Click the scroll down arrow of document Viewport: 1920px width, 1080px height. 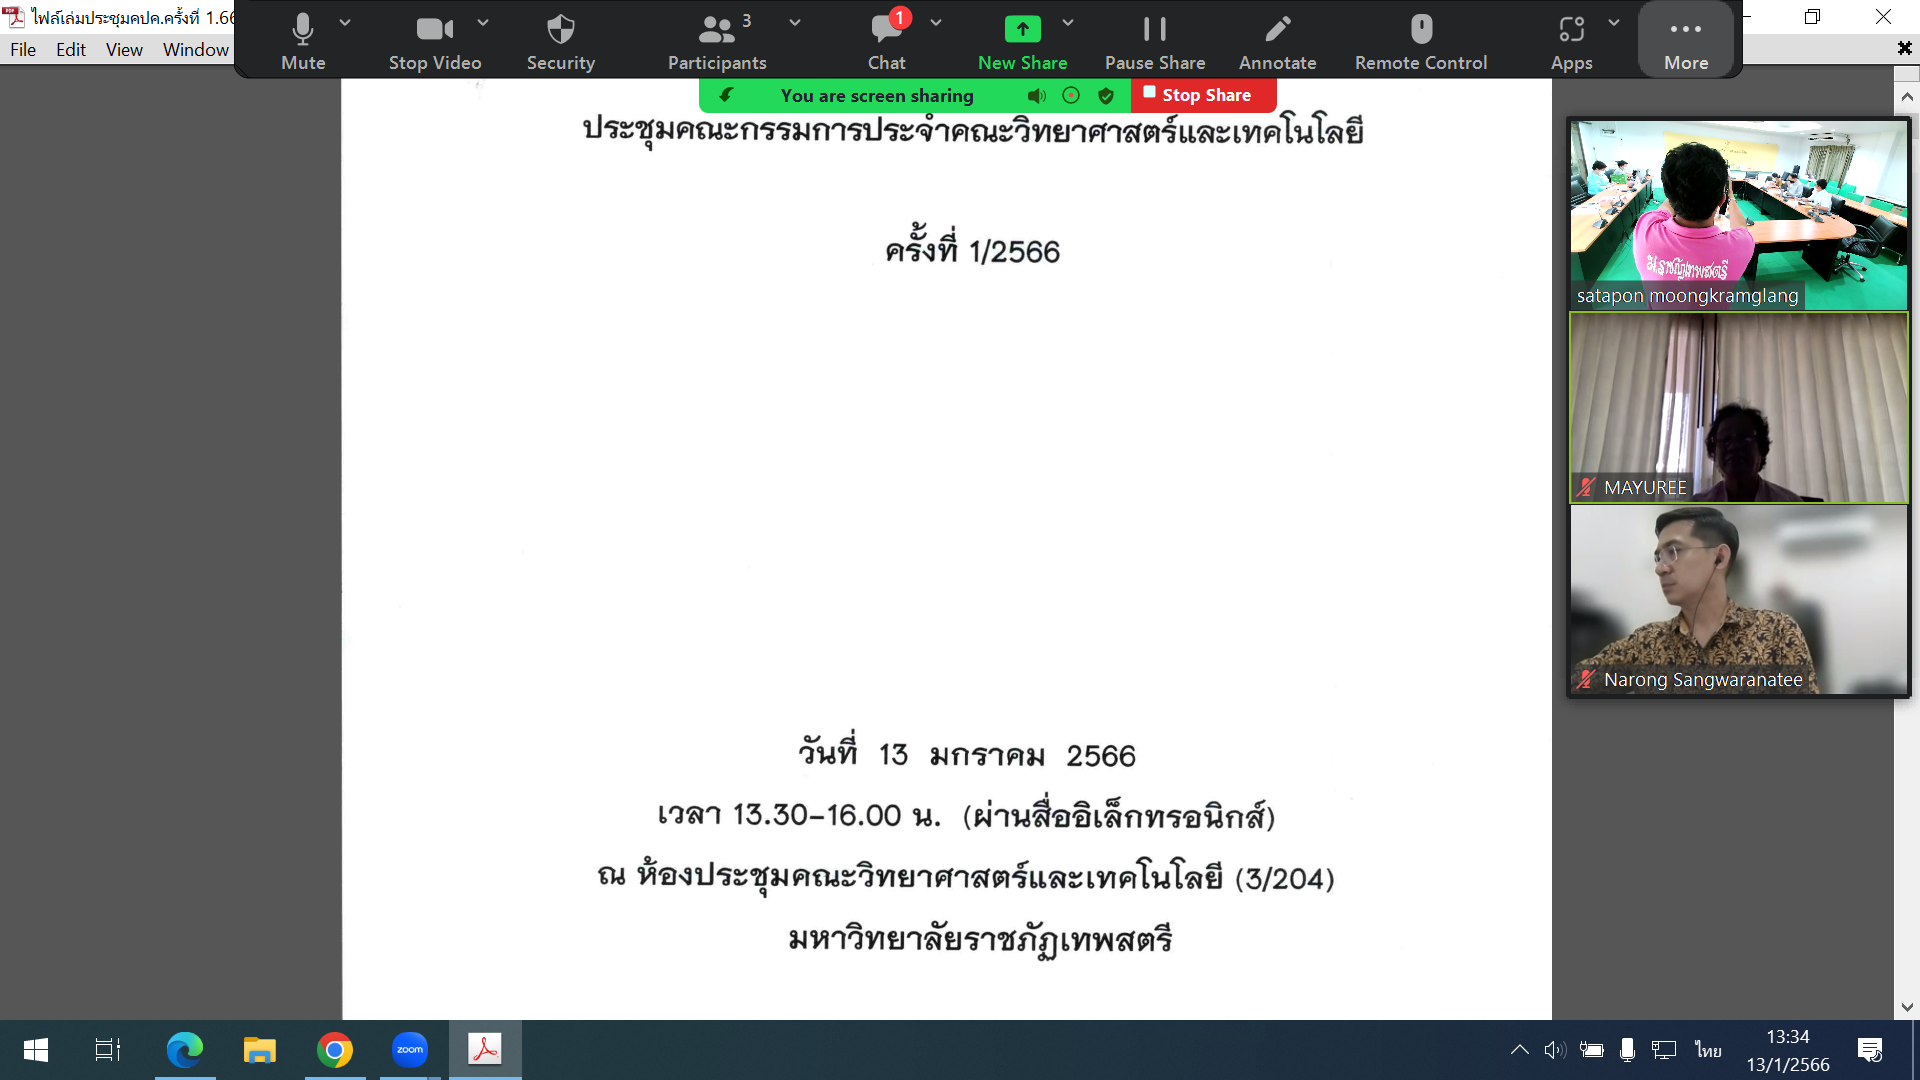pyautogui.click(x=1906, y=1007)
